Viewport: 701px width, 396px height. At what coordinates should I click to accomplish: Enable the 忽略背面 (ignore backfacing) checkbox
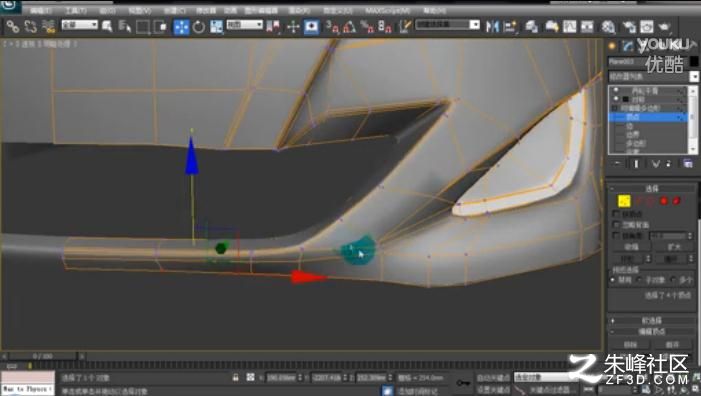tap(616, 224)
